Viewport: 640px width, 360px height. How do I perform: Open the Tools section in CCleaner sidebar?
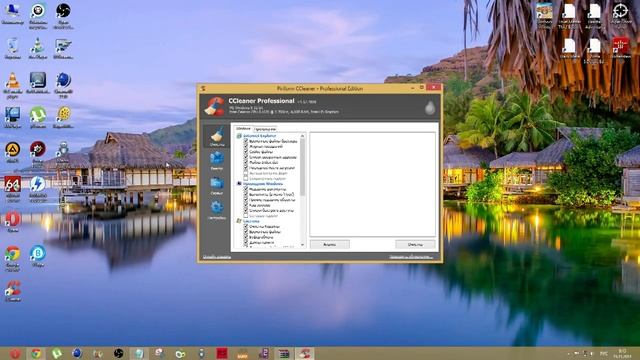pyautogui.click(x=216, y=185)
